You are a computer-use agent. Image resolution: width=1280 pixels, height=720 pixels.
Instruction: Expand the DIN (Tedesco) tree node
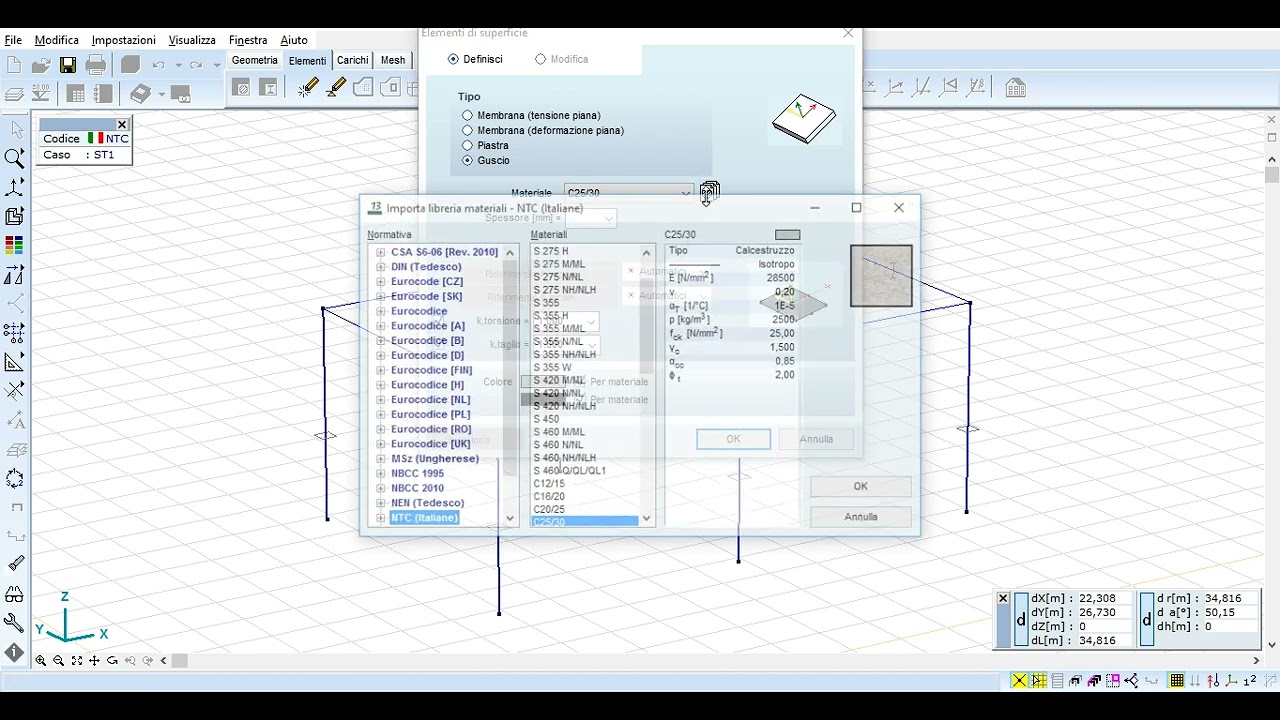(380, 267)
